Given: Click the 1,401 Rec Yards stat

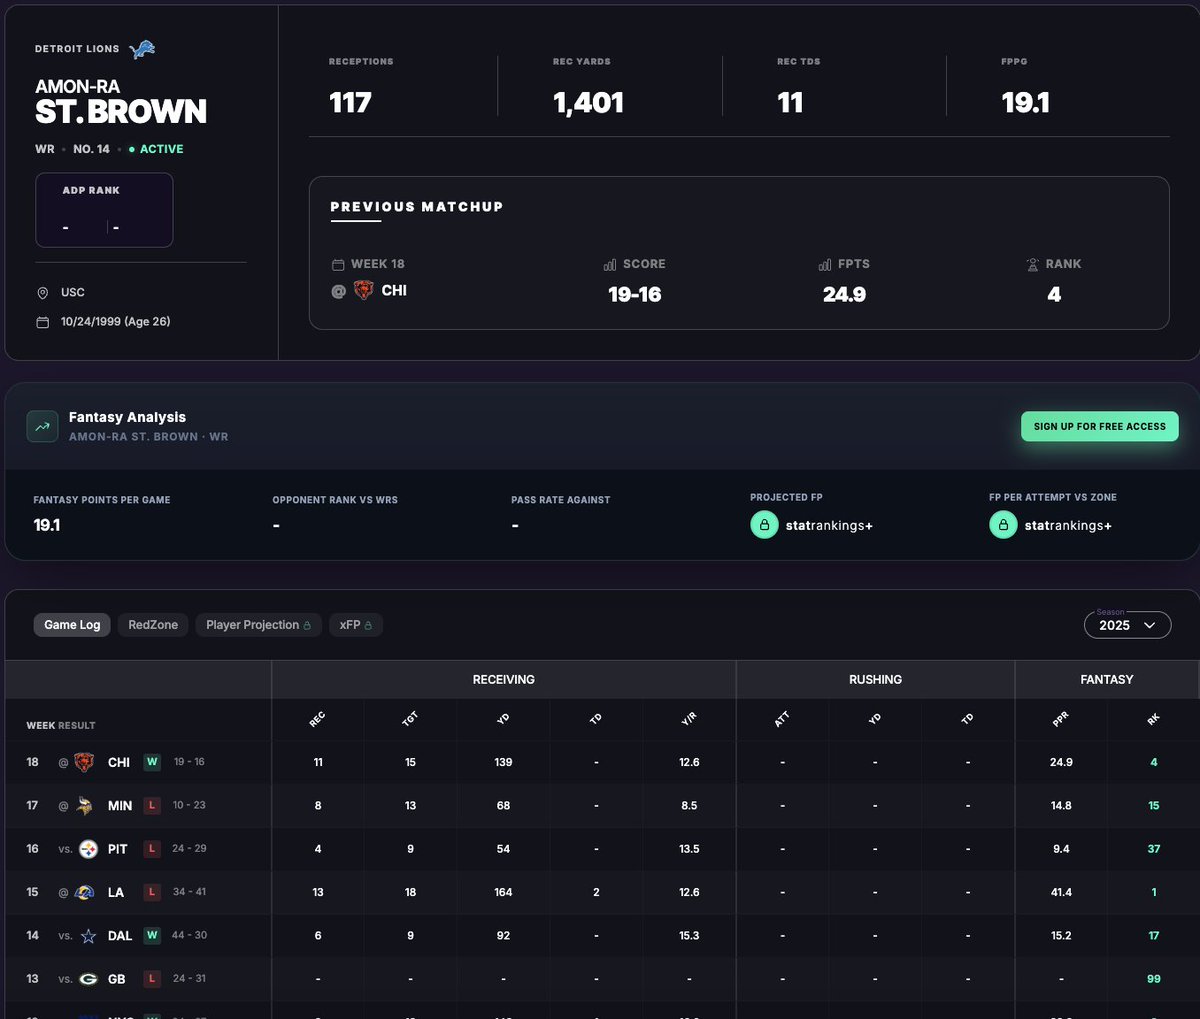Looking at the screenshot, I should tap(588, 103).
